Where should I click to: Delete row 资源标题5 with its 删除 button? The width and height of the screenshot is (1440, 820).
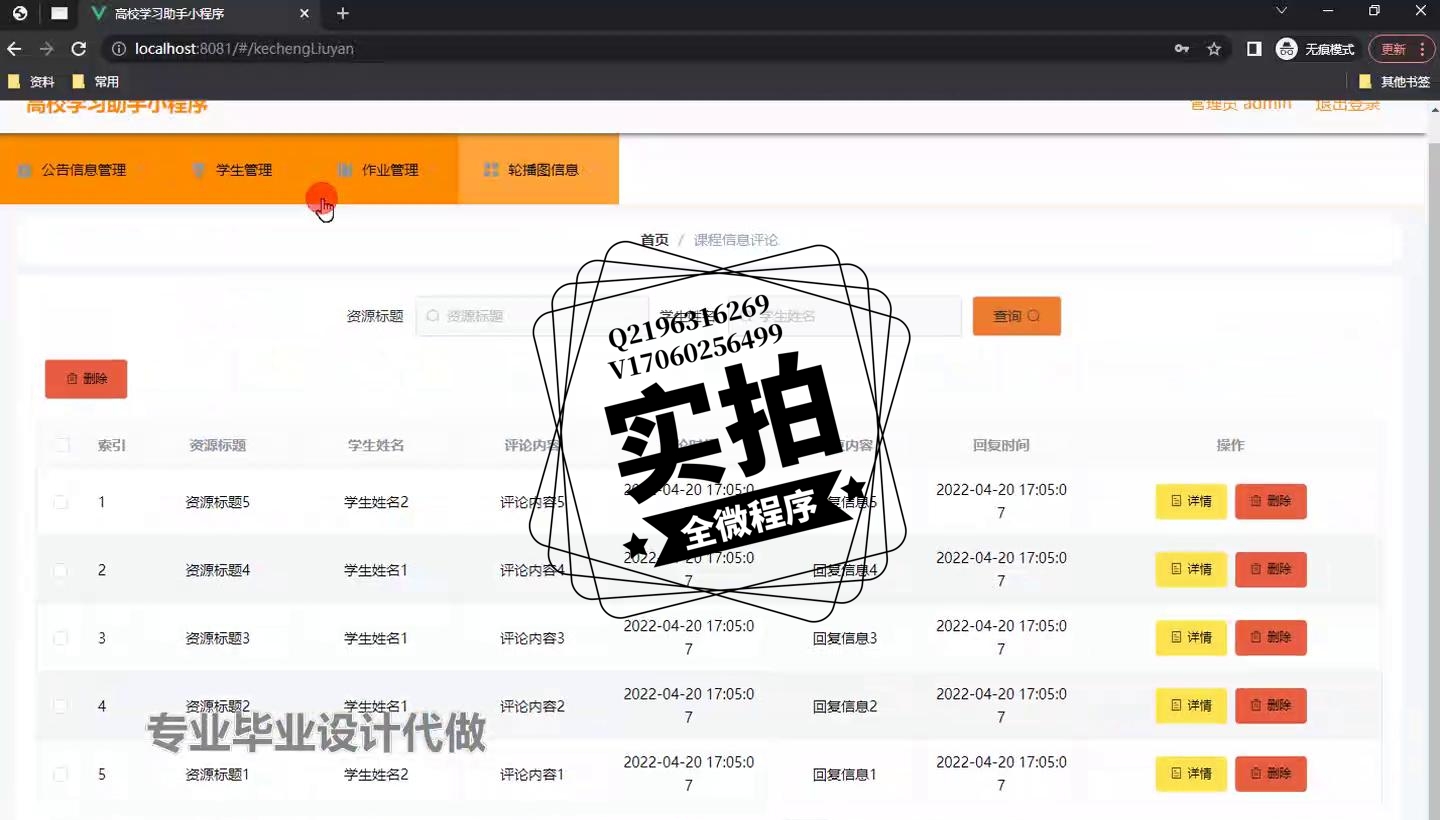pyautogui.click(x=1270, y=502)
